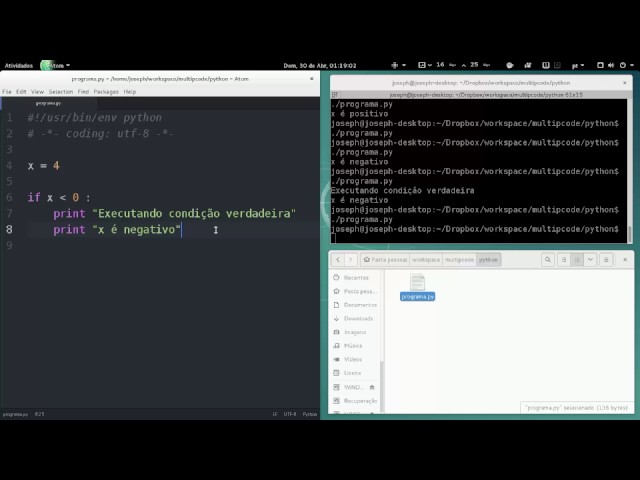Click the Python grammar selector in status bar
The image size is (640, 480).
point(310,414)
